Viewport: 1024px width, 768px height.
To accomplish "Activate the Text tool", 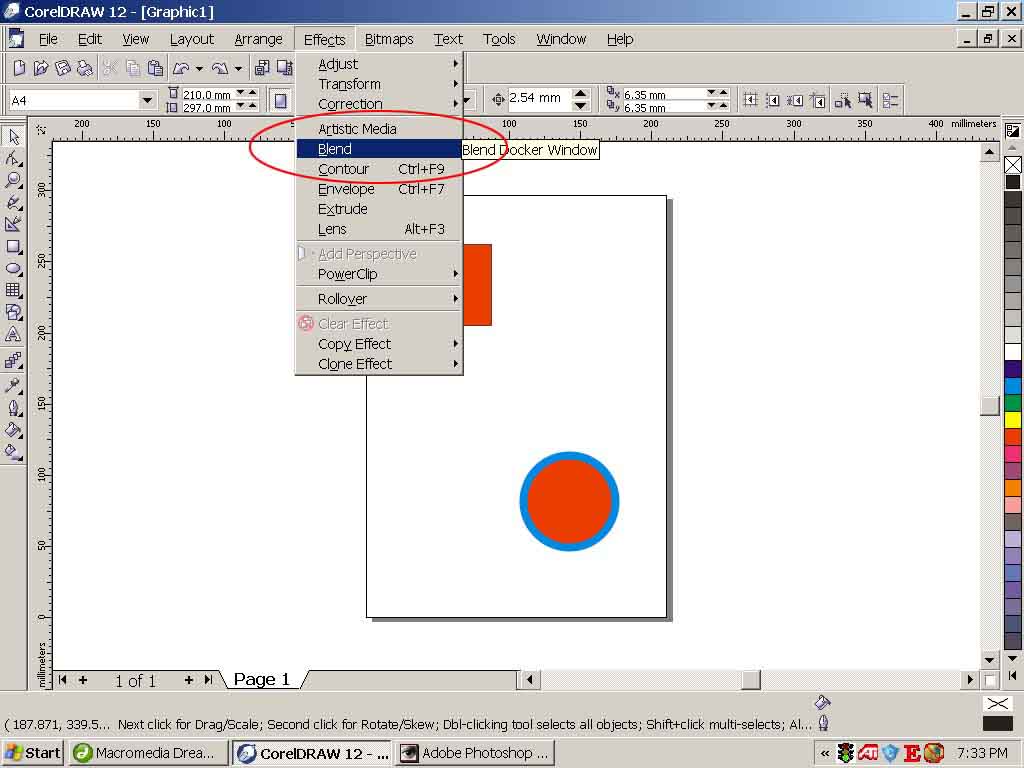I will click(x=13, y=334).
